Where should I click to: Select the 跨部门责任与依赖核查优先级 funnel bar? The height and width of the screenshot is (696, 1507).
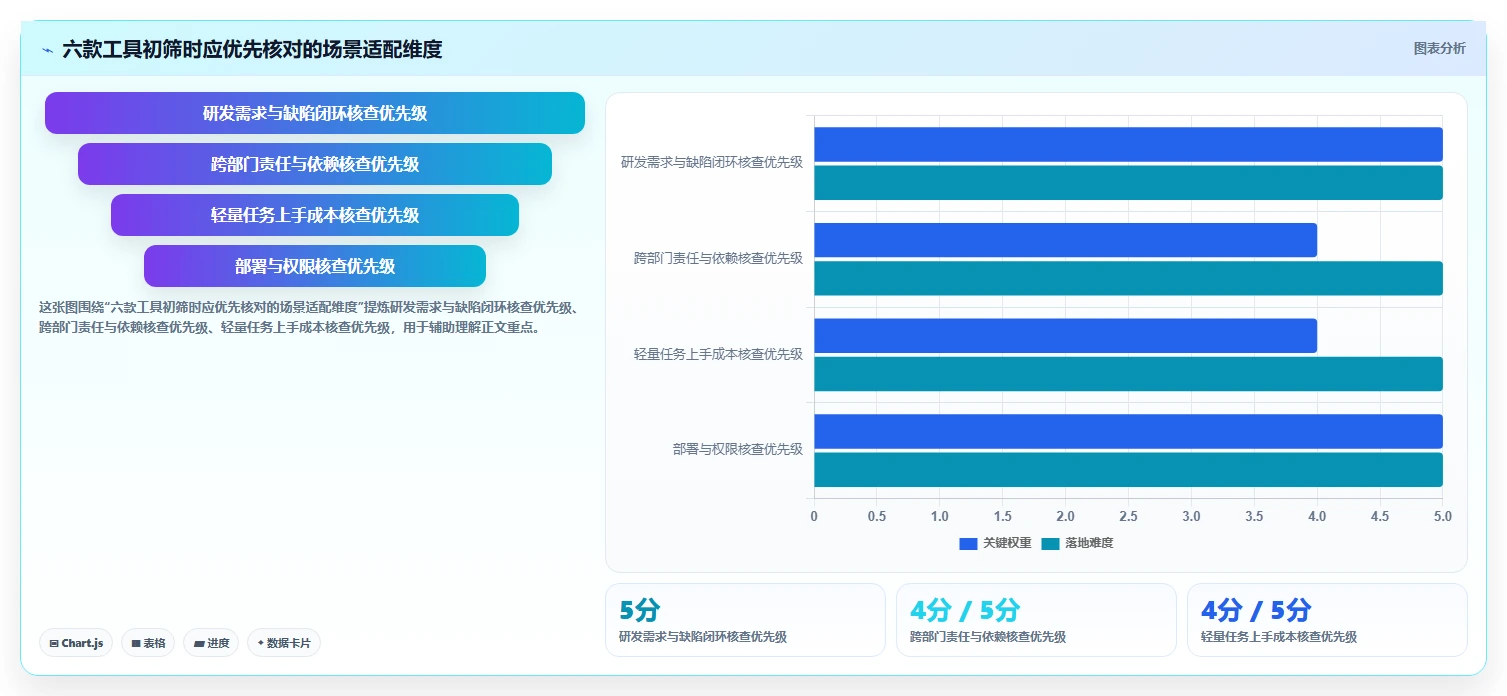click(315, 164)
